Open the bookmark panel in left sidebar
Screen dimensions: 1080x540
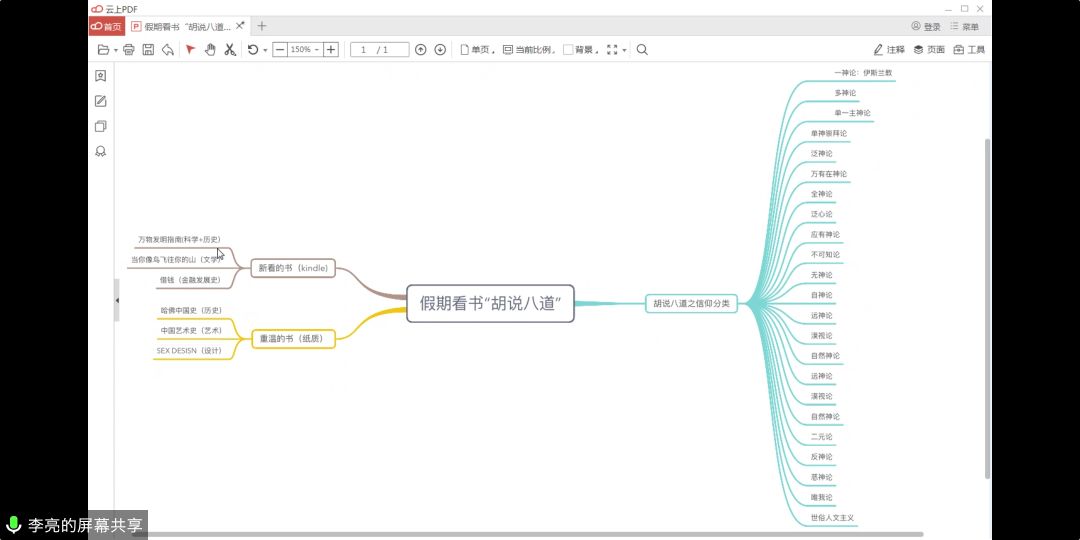click(101, 76)
